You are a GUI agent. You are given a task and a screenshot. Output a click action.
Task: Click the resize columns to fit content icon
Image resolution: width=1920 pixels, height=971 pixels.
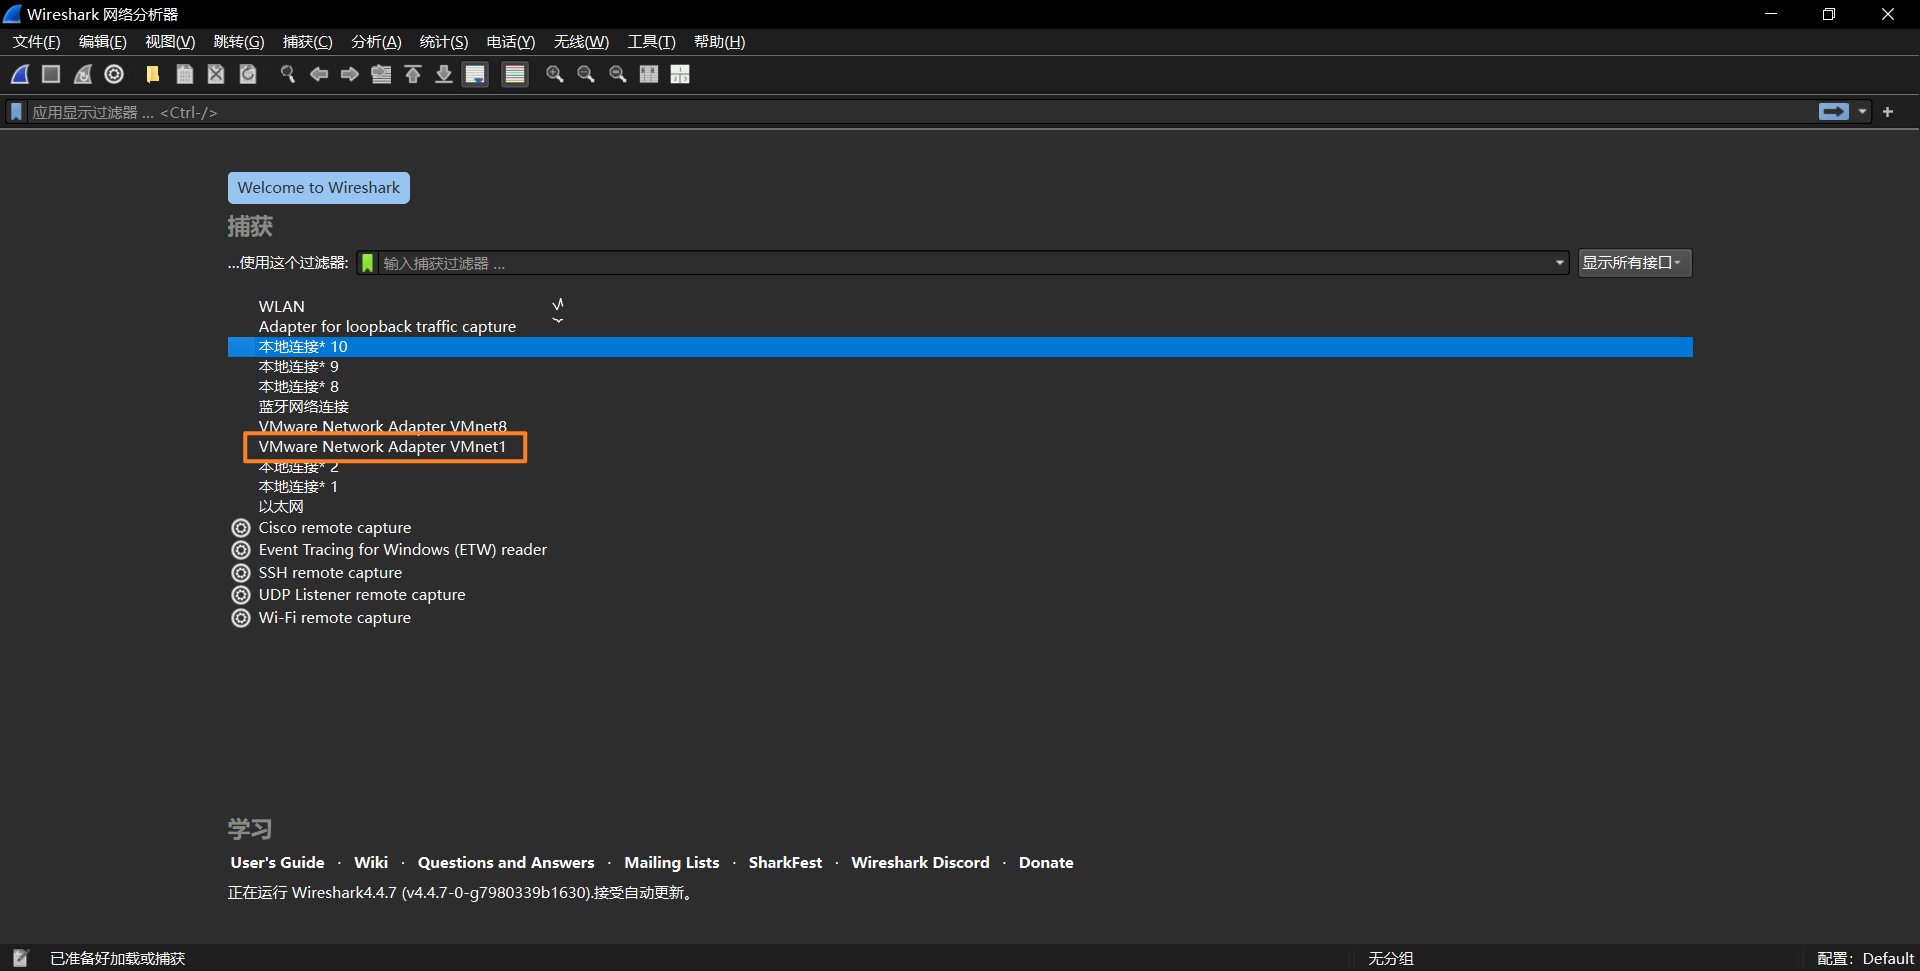[649, 74]
